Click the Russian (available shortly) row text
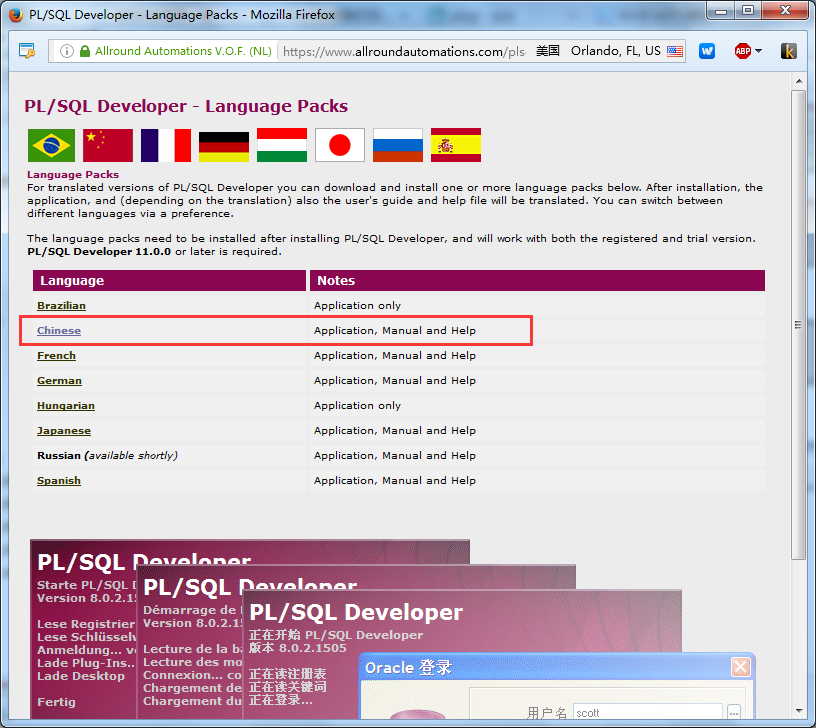 [x=107, y=455]
